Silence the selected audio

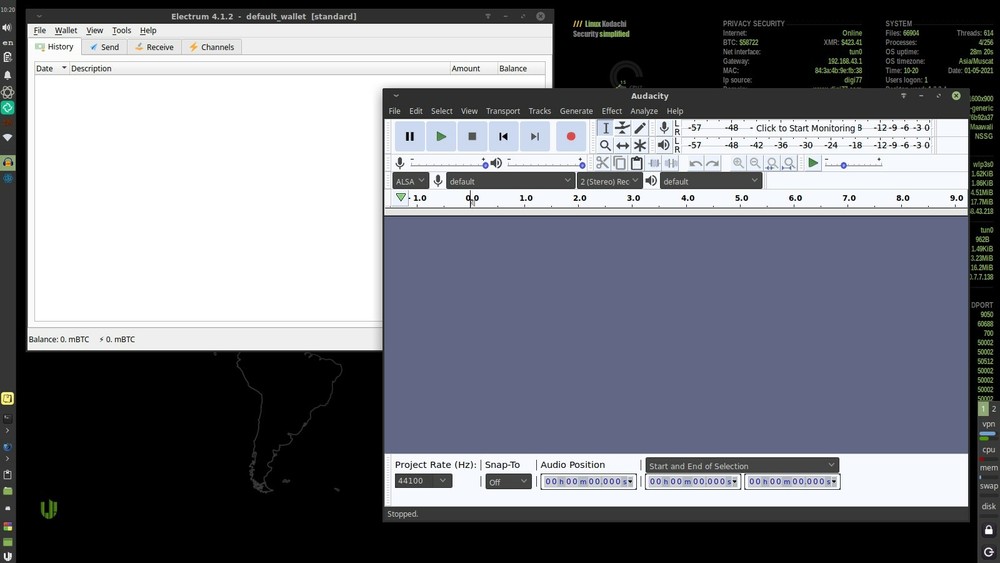tap(671, 163)
